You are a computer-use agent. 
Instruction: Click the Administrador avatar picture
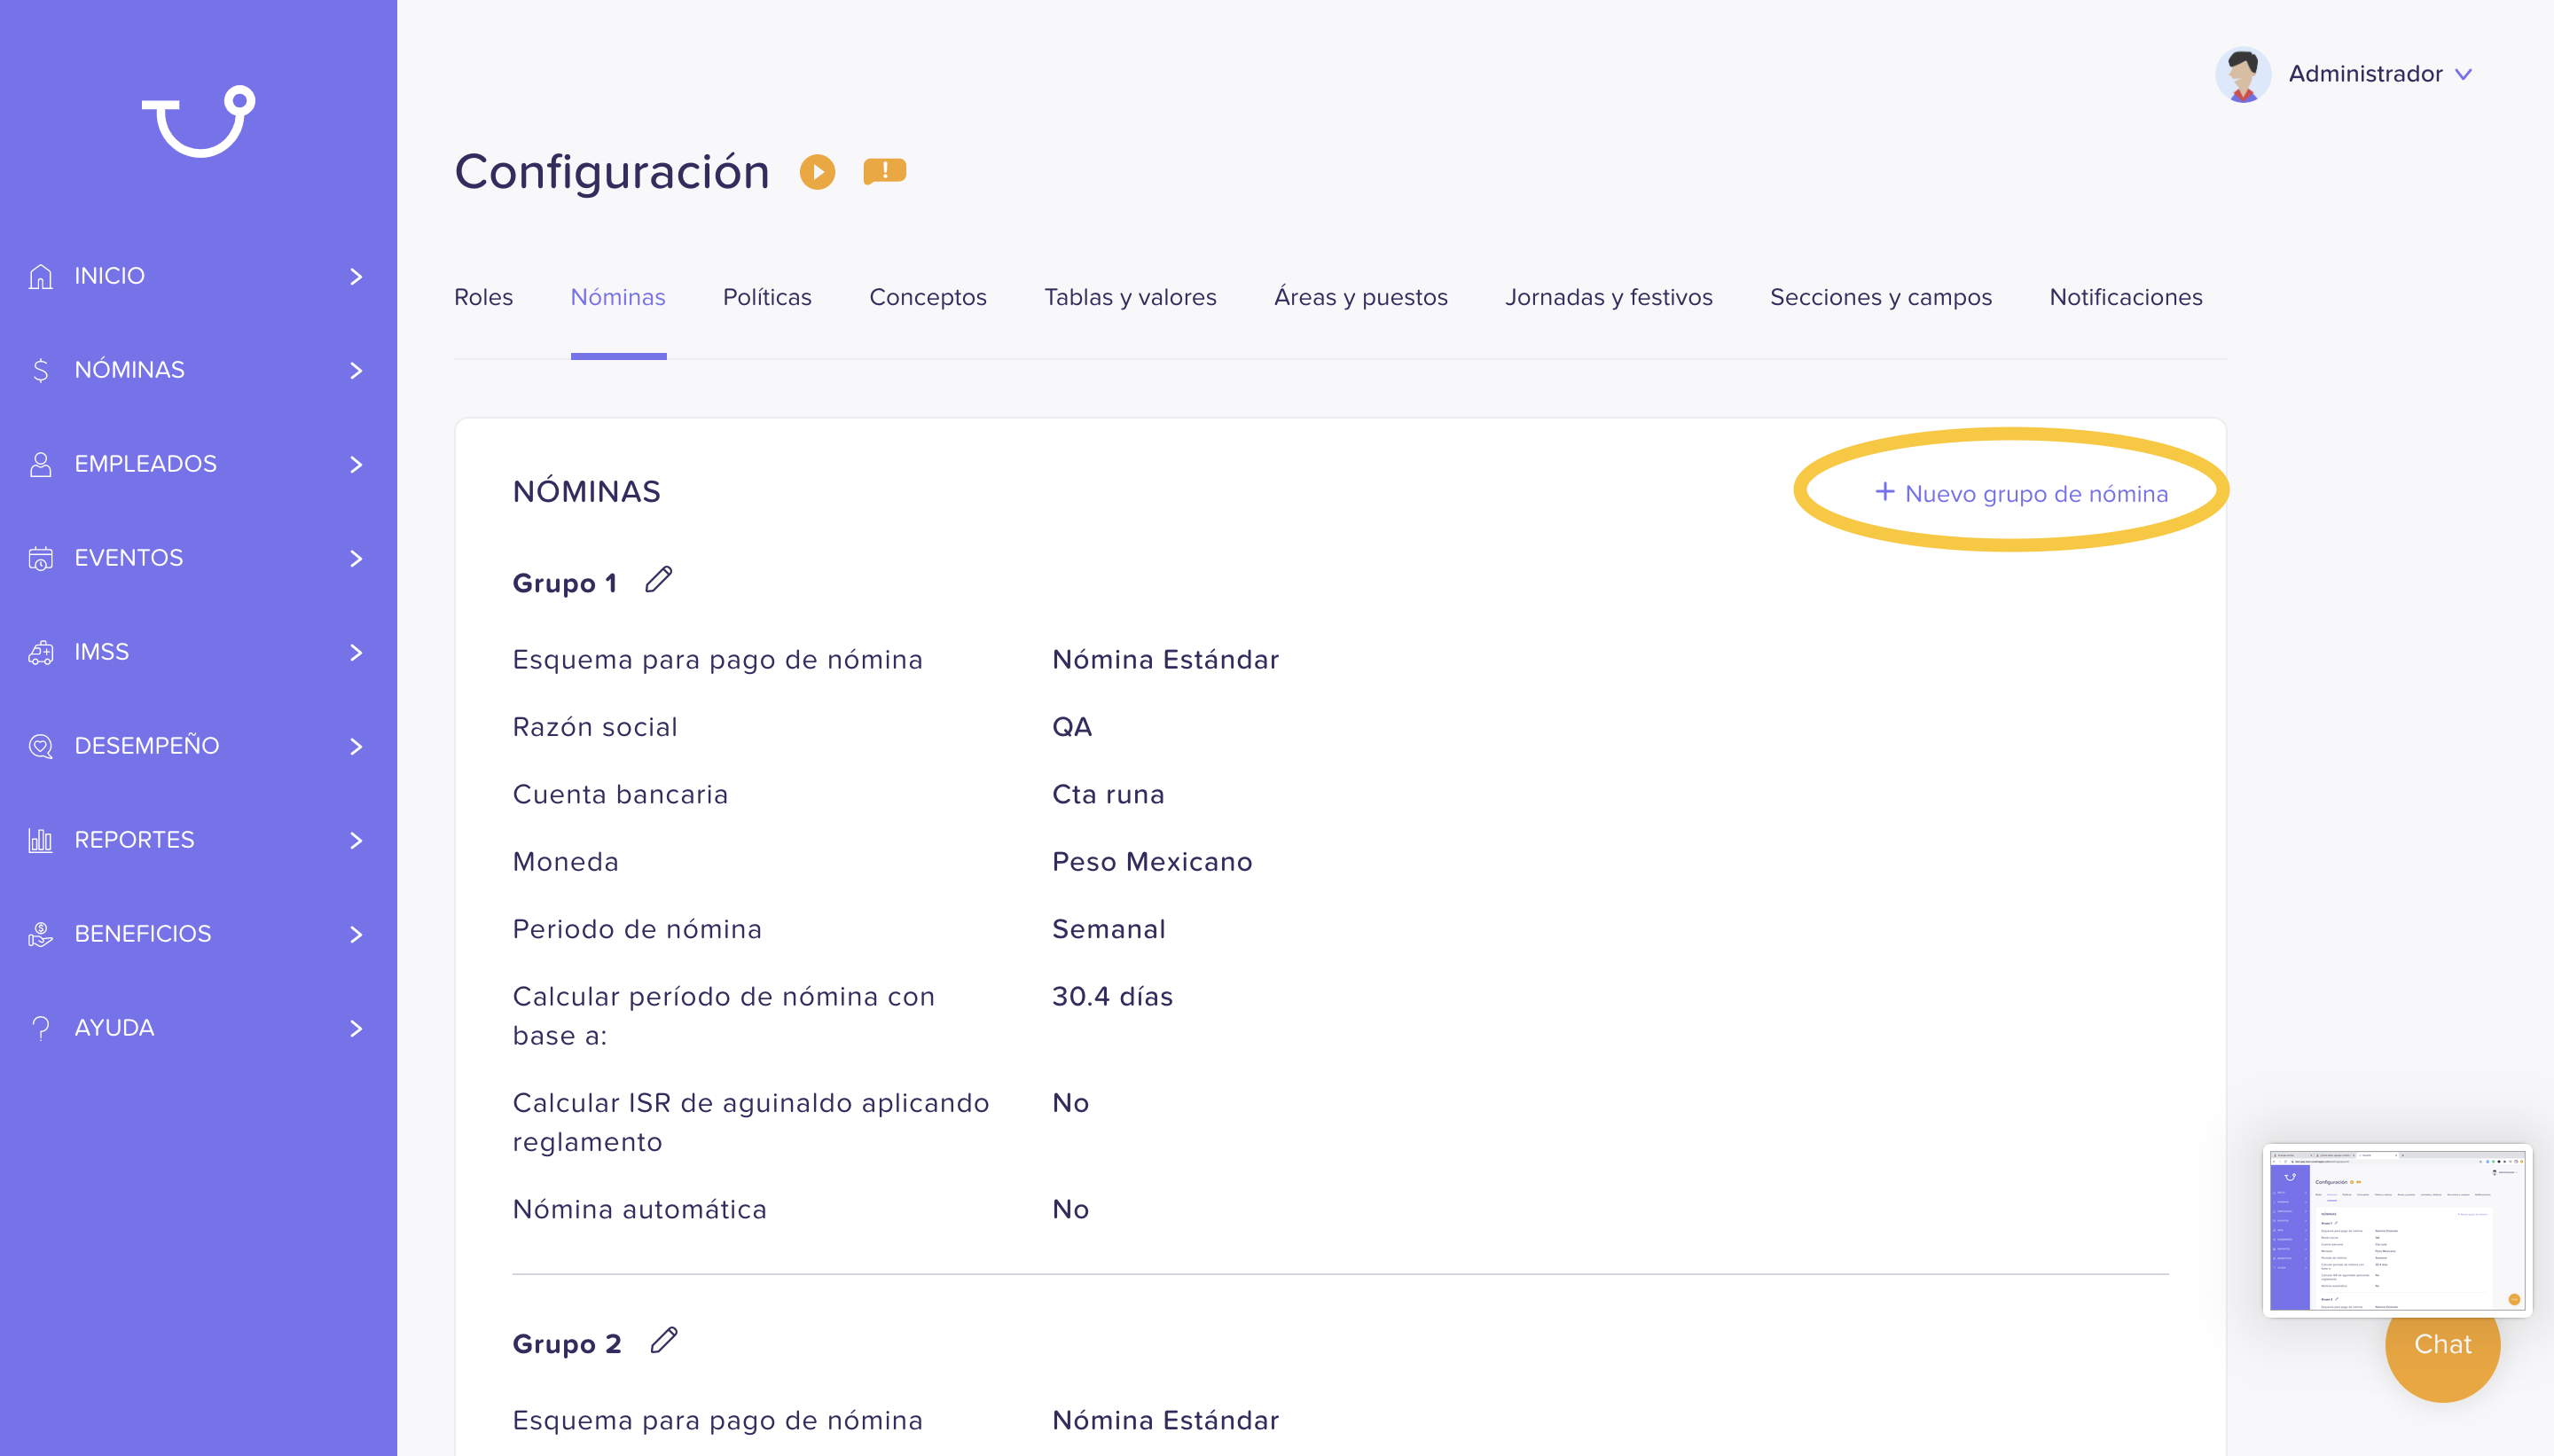(x=2243, y=74)
